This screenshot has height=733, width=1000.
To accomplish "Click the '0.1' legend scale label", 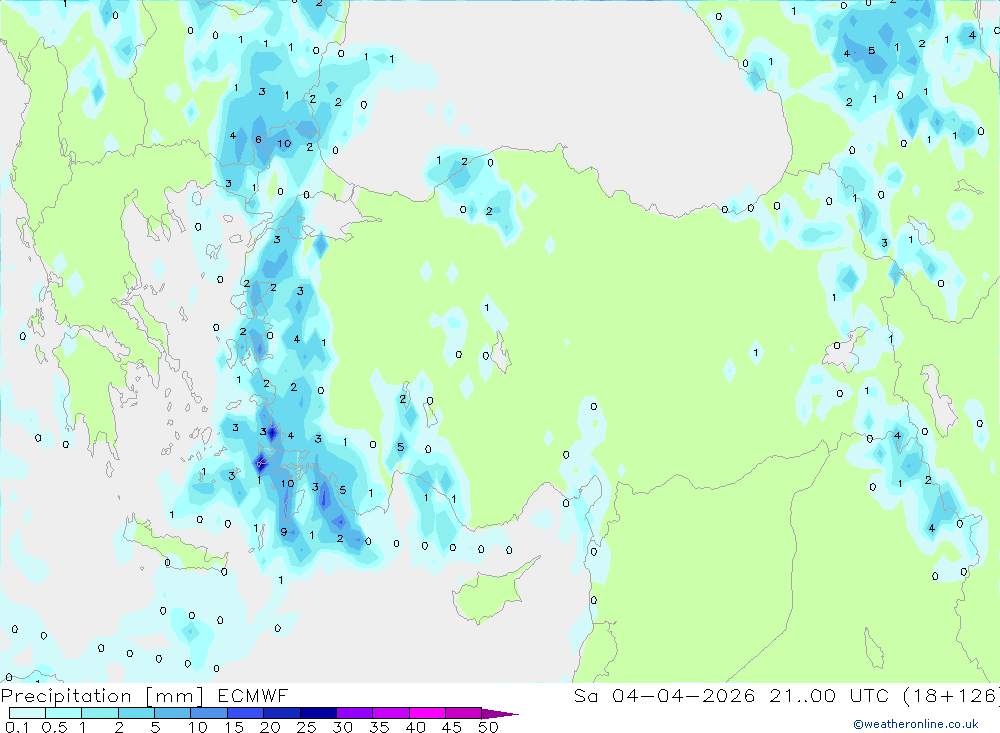I will pos(17,727).
